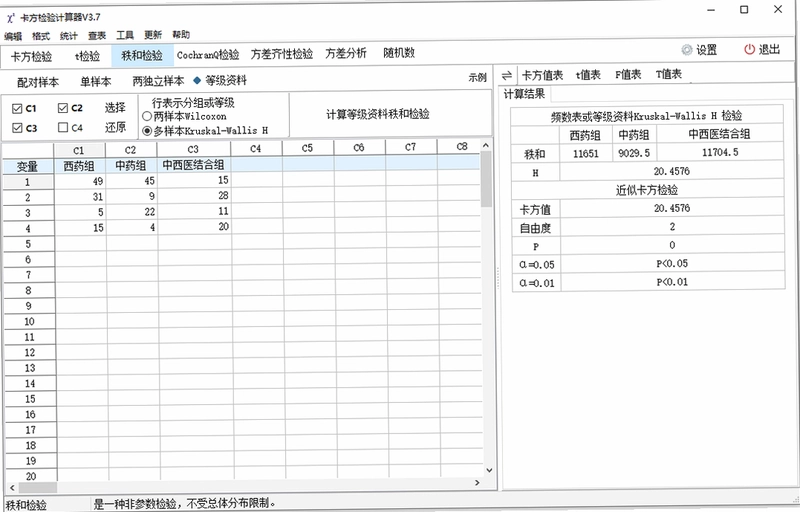Viewport: 800px width, 512px height.
Task: Select the 变量 row header
Action: pos(28,167)
